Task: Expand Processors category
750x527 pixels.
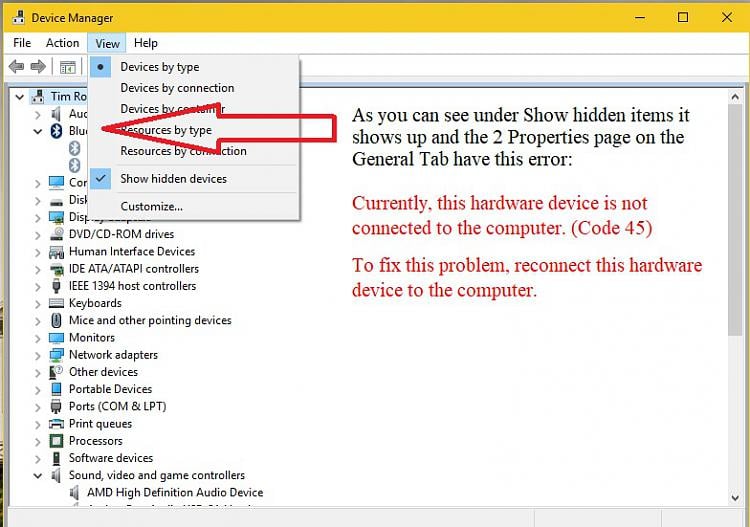Action: coord(38,441)
